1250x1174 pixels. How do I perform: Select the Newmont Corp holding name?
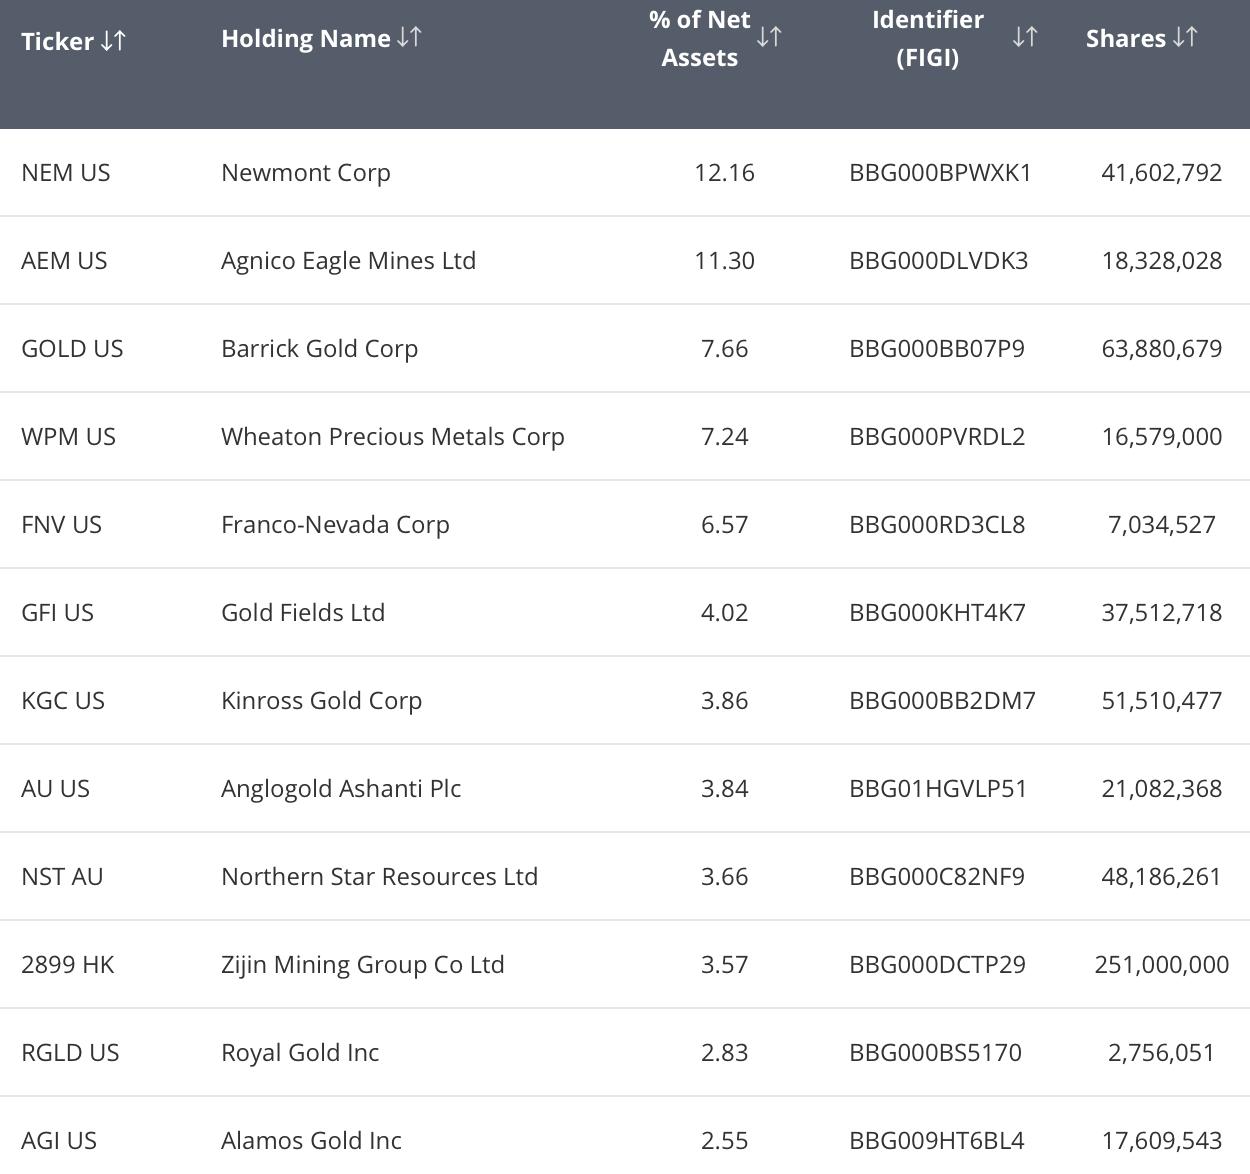tap(306, 173)
